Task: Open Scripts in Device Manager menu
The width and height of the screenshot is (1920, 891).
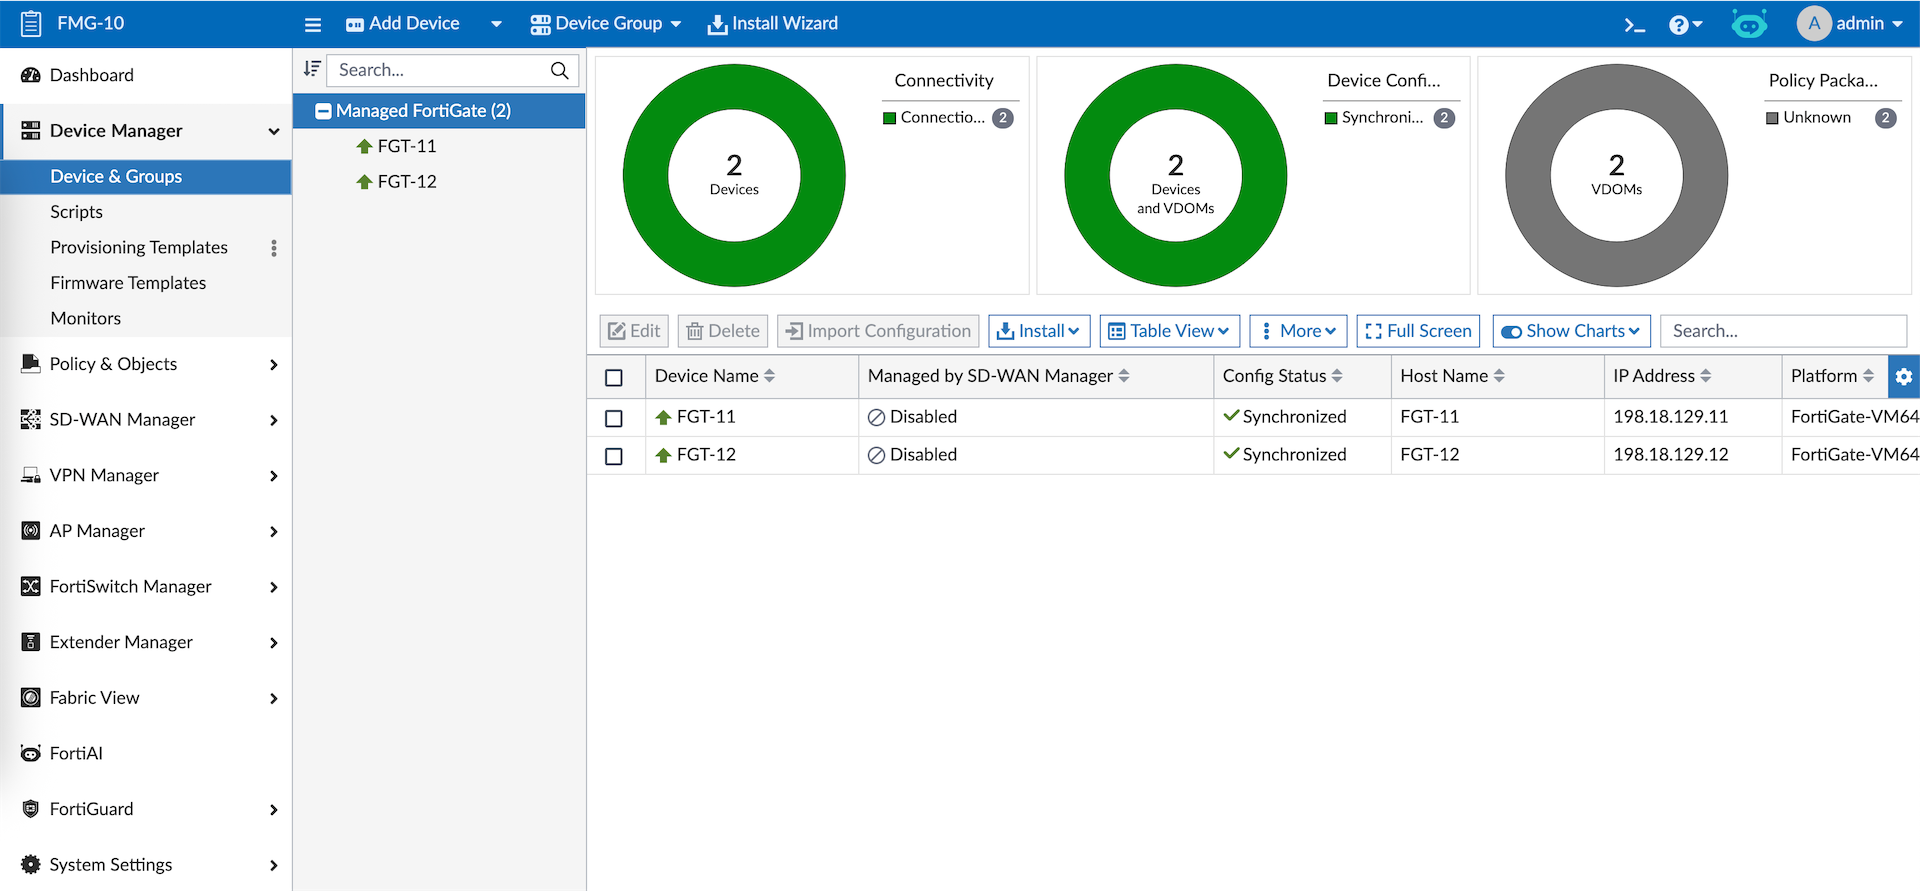Action: pos(77,212)
